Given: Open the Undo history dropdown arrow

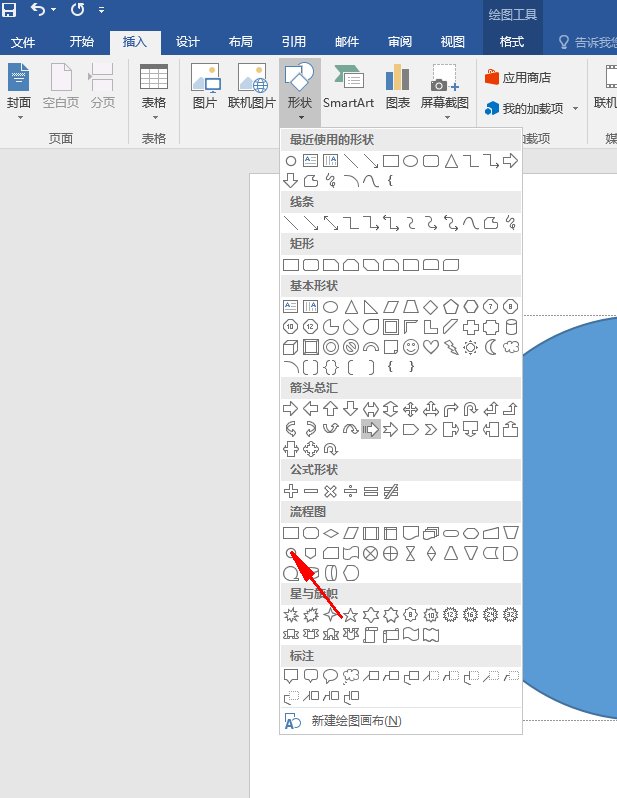Looking at the screenshot, I should pyautogui.click(x=53, y=10).
